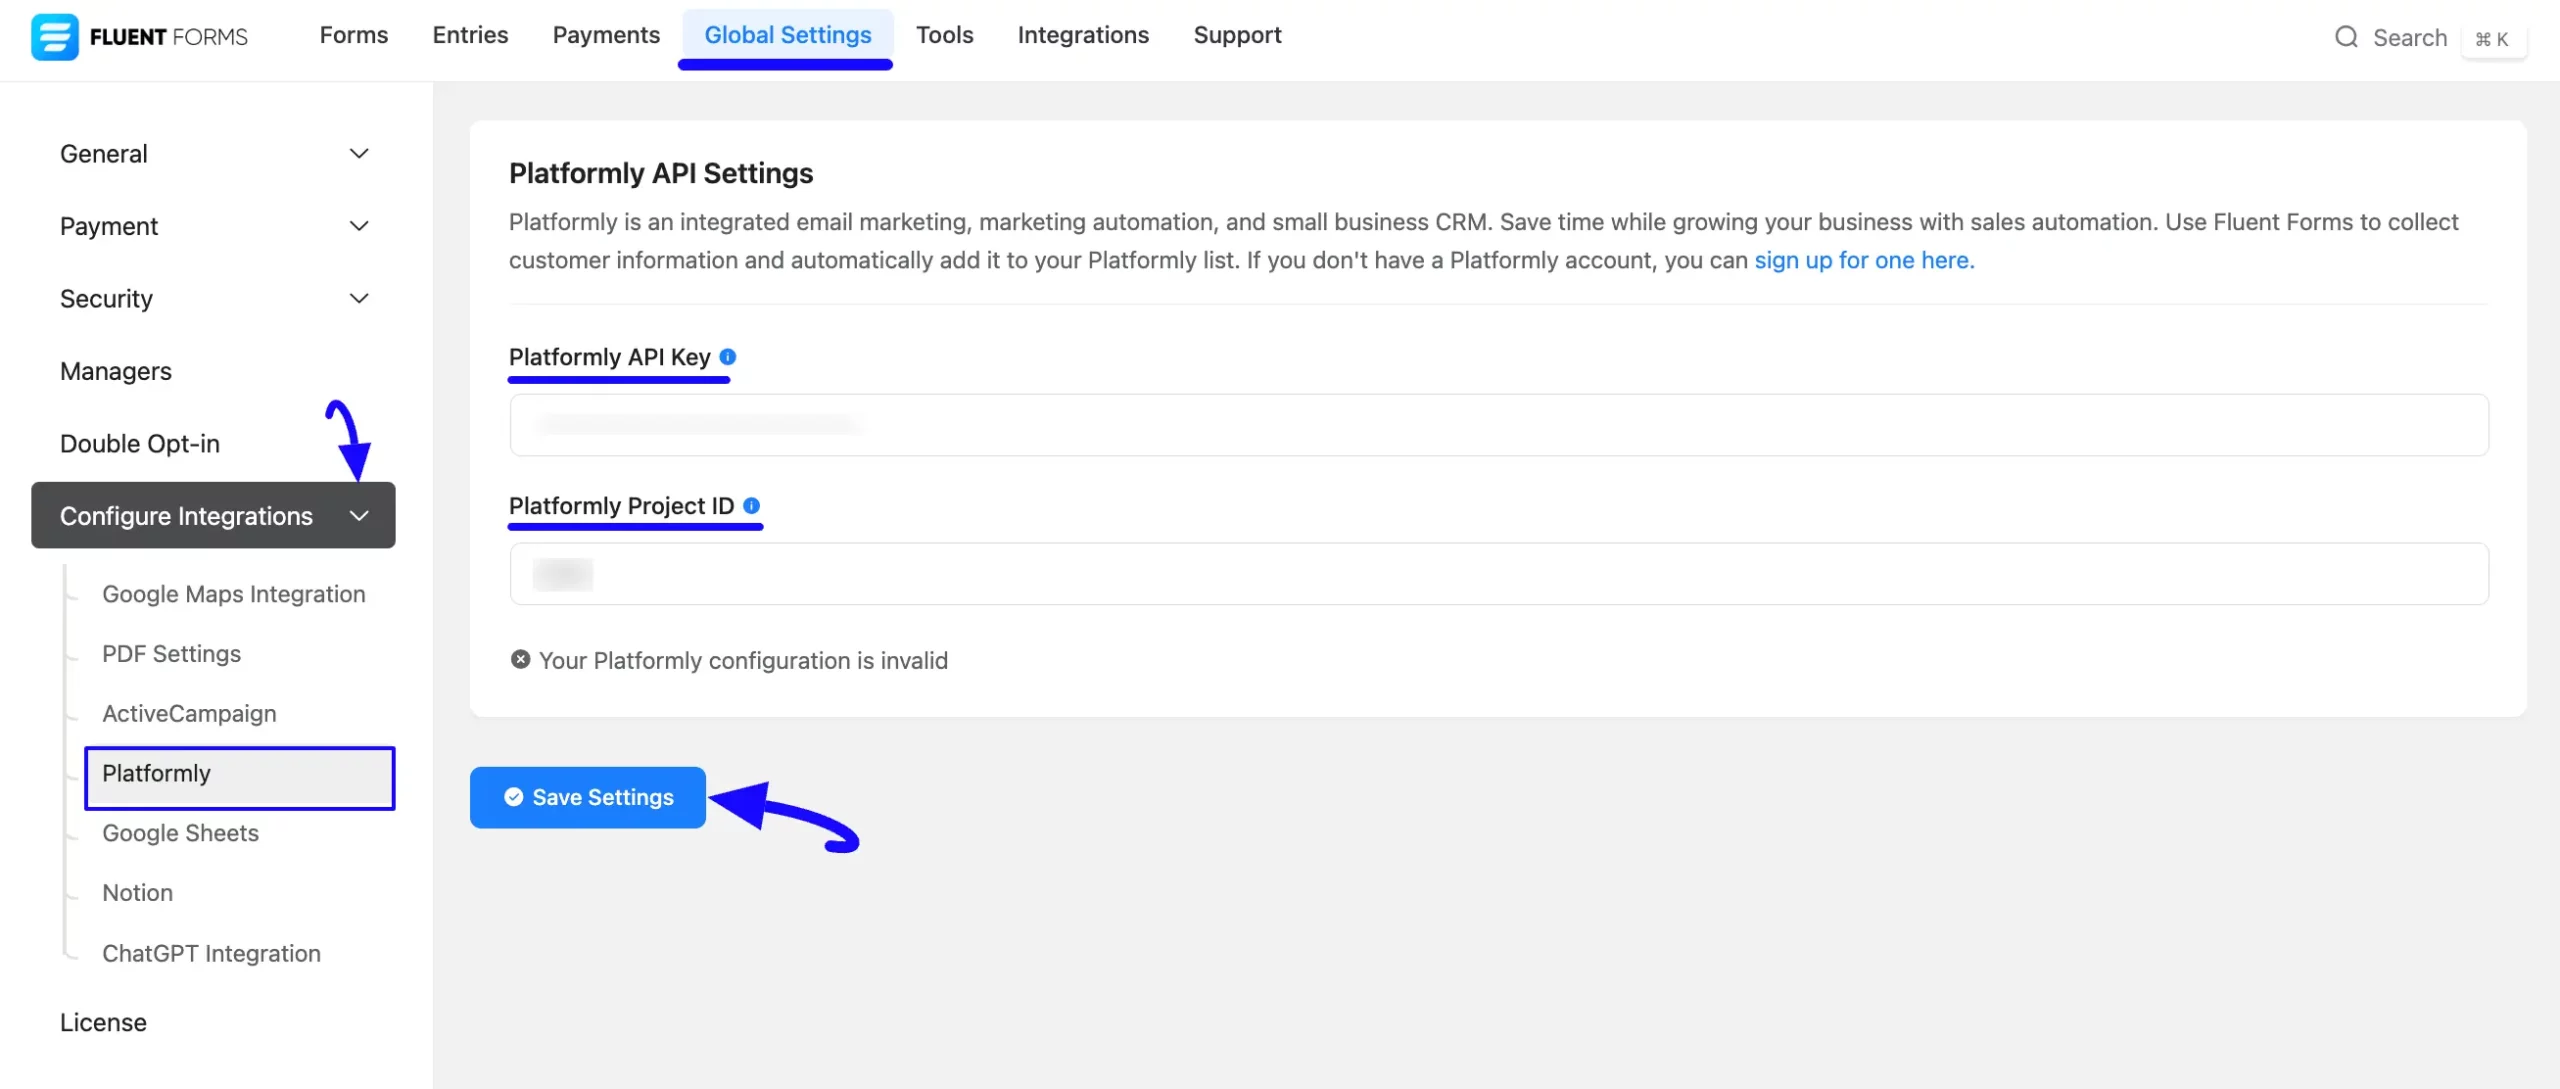2560x1089 pixels.
Task: Click the 'Platformly API Key' label text
Action: (x=610, y=357)
